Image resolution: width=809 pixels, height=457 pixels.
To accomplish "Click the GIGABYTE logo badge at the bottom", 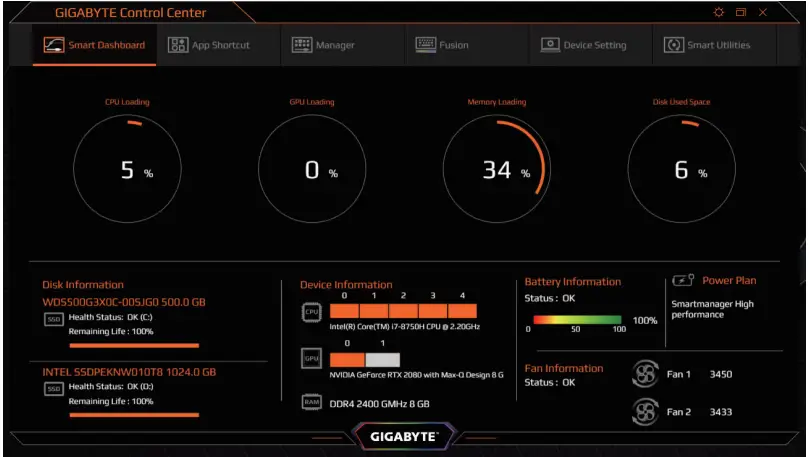I will pyautogui.click(x=403, y=436).
